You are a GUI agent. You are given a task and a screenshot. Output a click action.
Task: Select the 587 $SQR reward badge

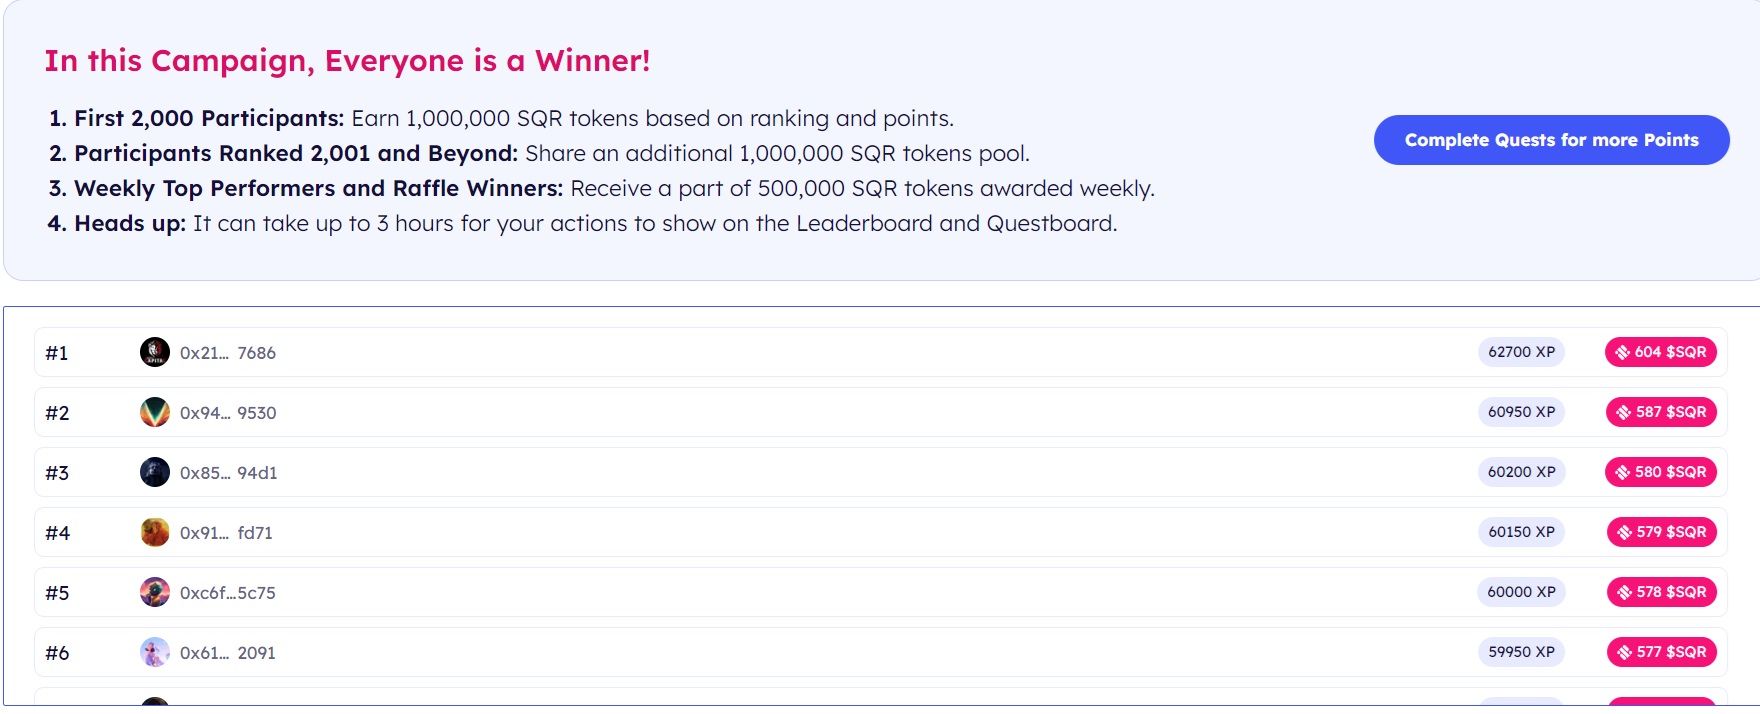pos(1661,412)
